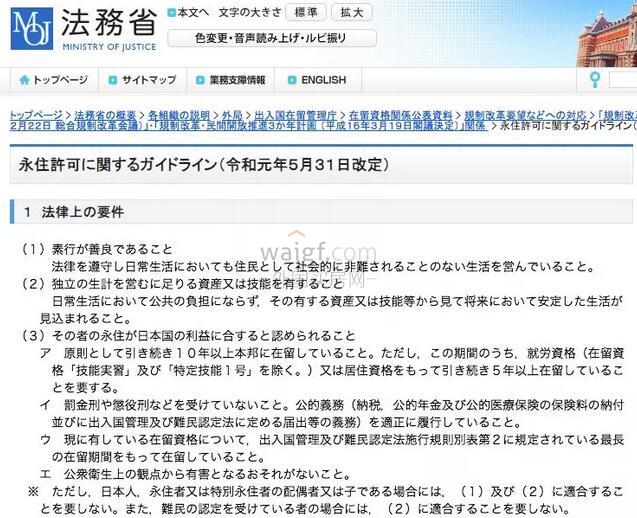Image resolution: width=637 pixels, height=518 pixels.
Task: Click text （2）独立の生計を営むに足りる資産又は技能を有すること
Action: click(182, 284)
